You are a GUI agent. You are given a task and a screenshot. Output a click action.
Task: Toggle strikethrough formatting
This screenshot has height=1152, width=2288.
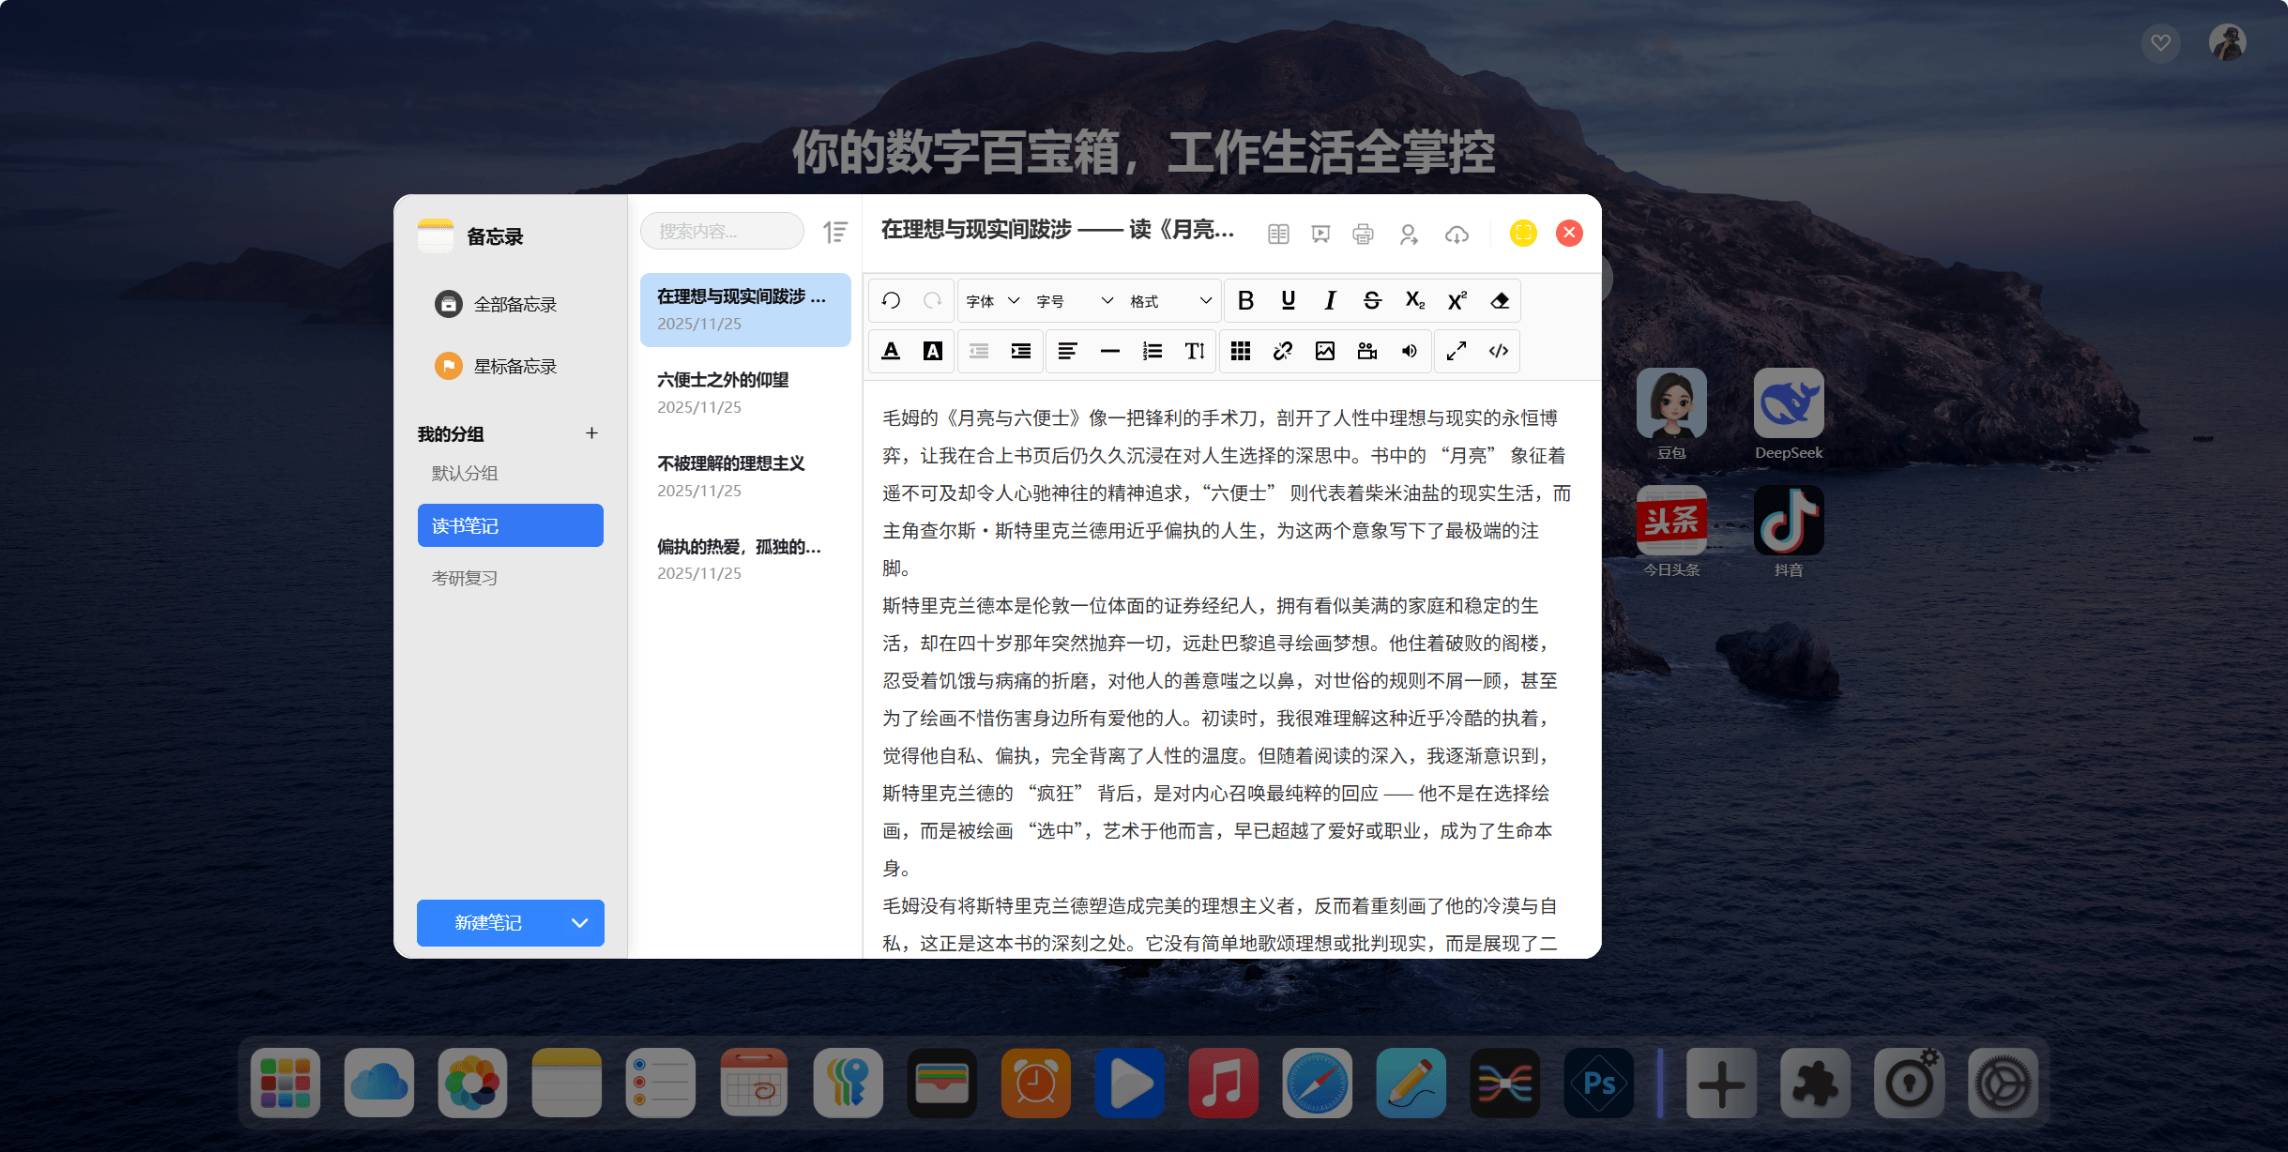[1372, 301]
